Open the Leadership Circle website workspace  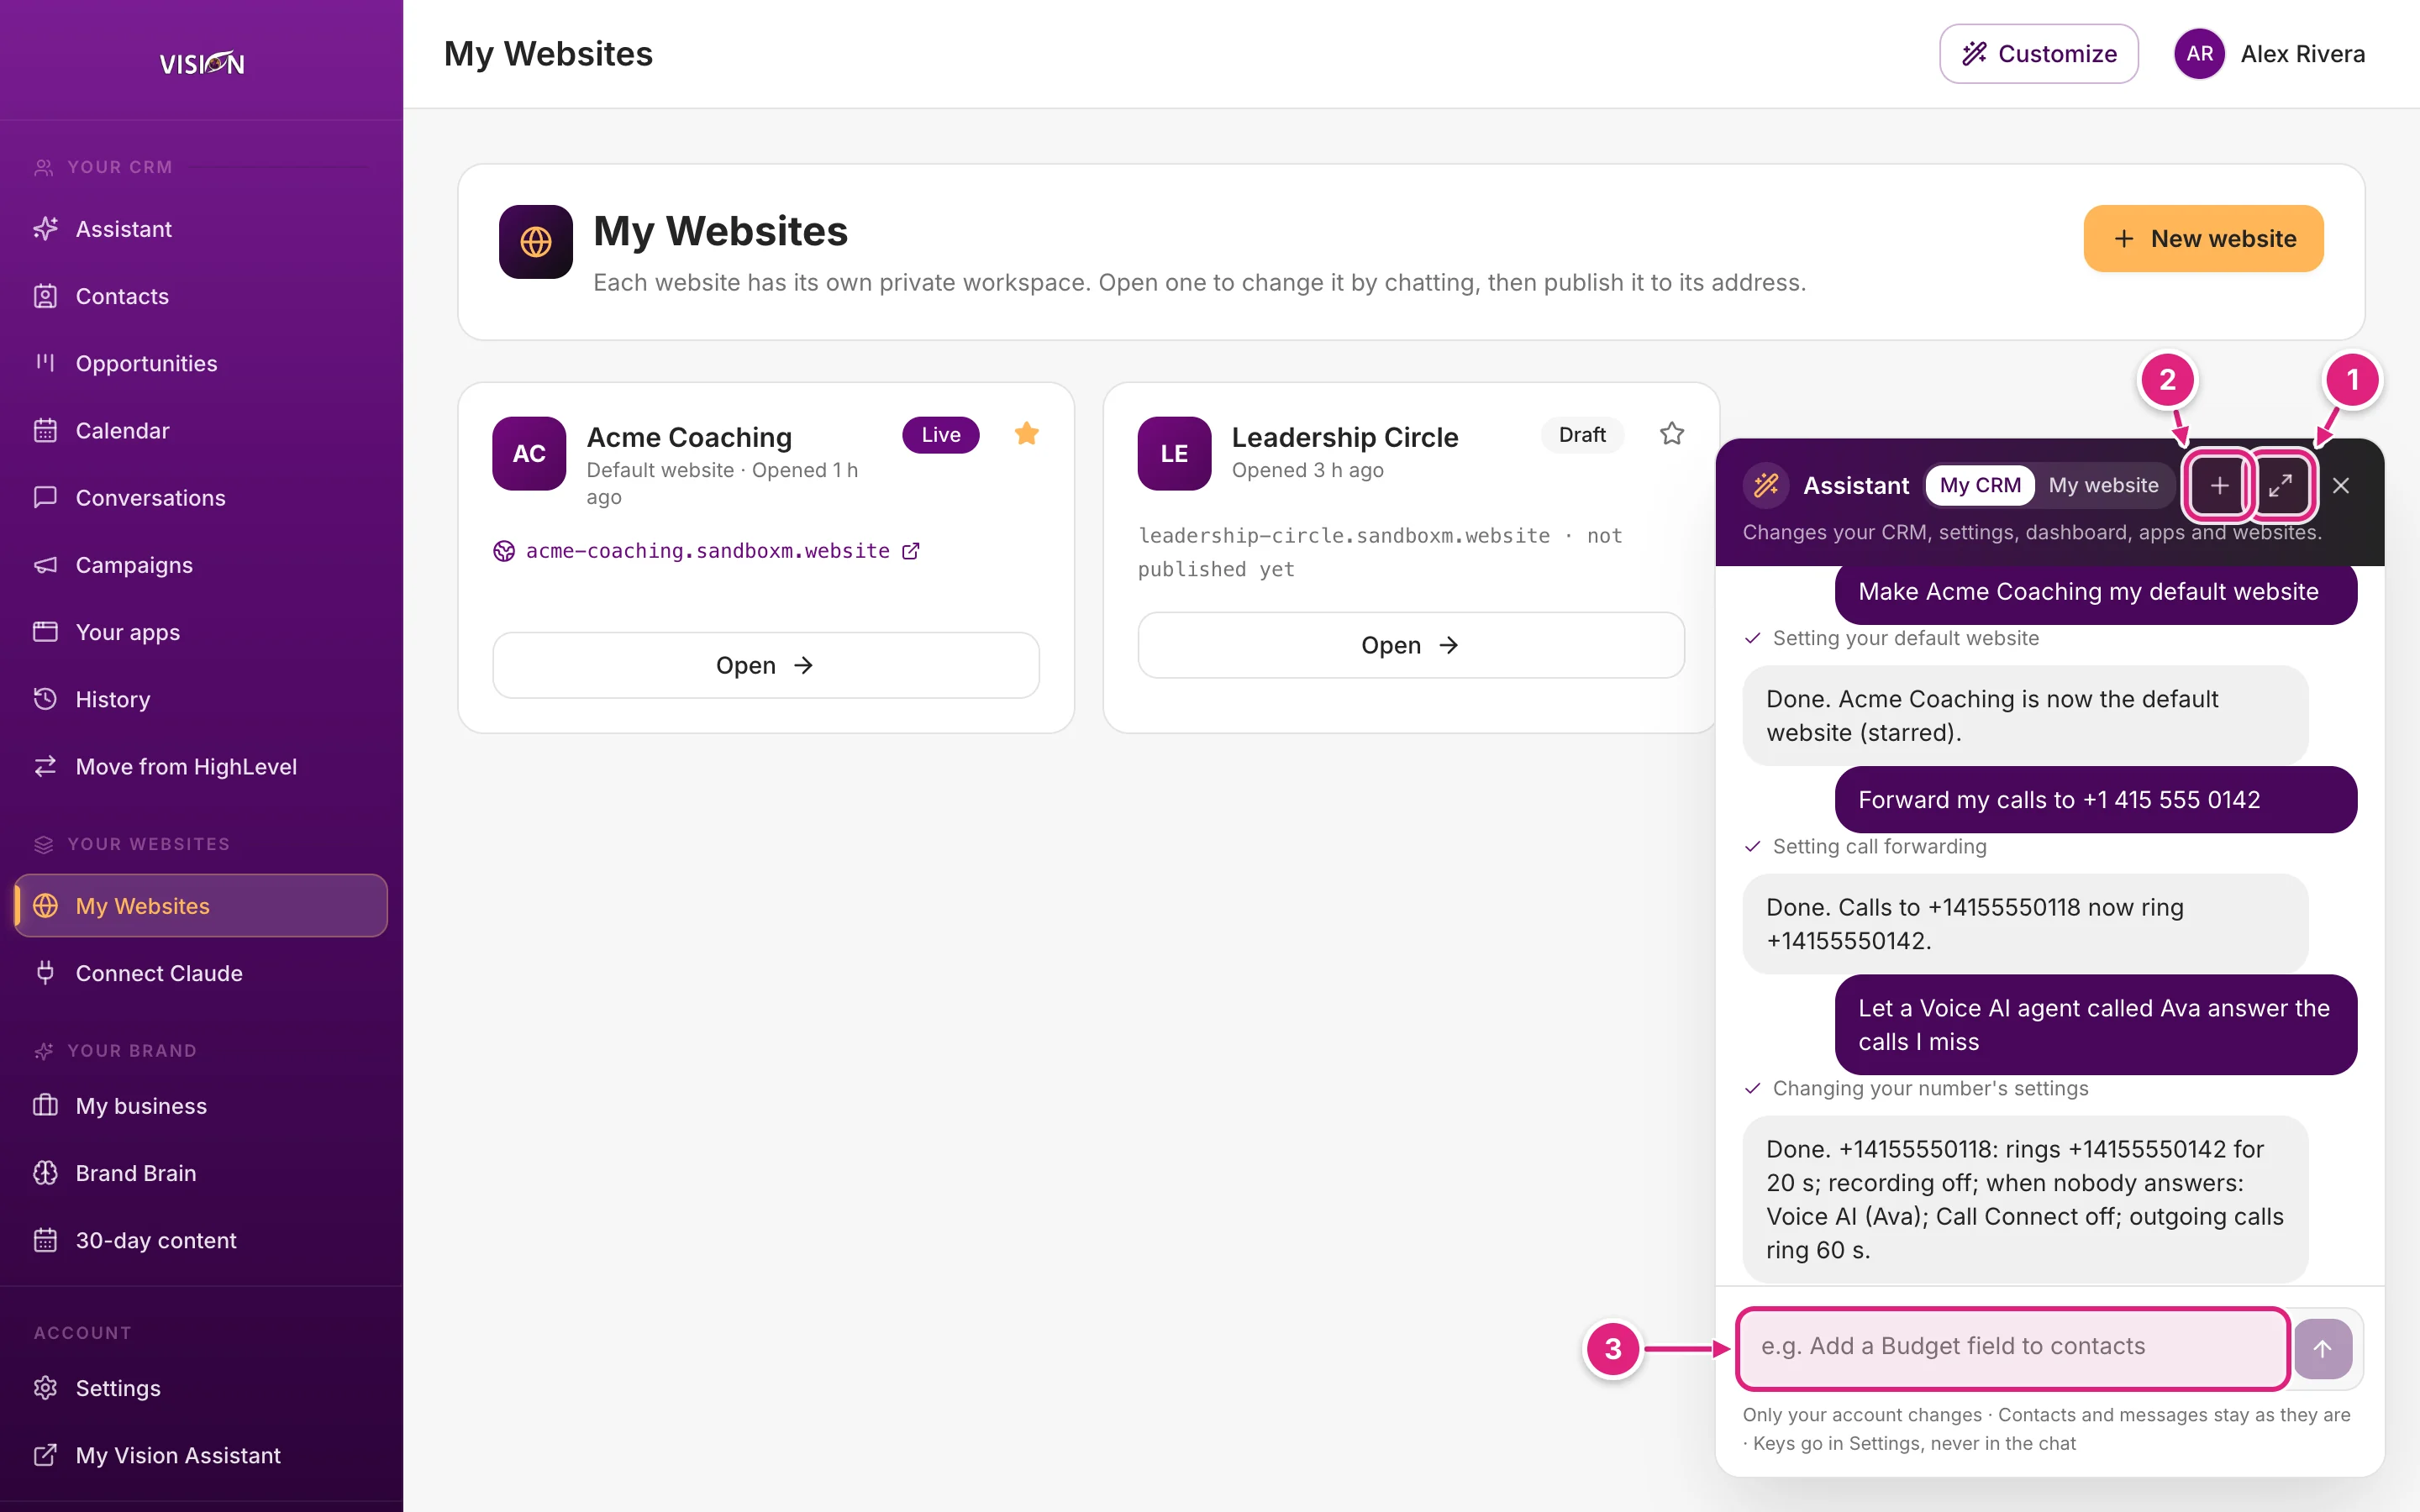pos(1410,645)
